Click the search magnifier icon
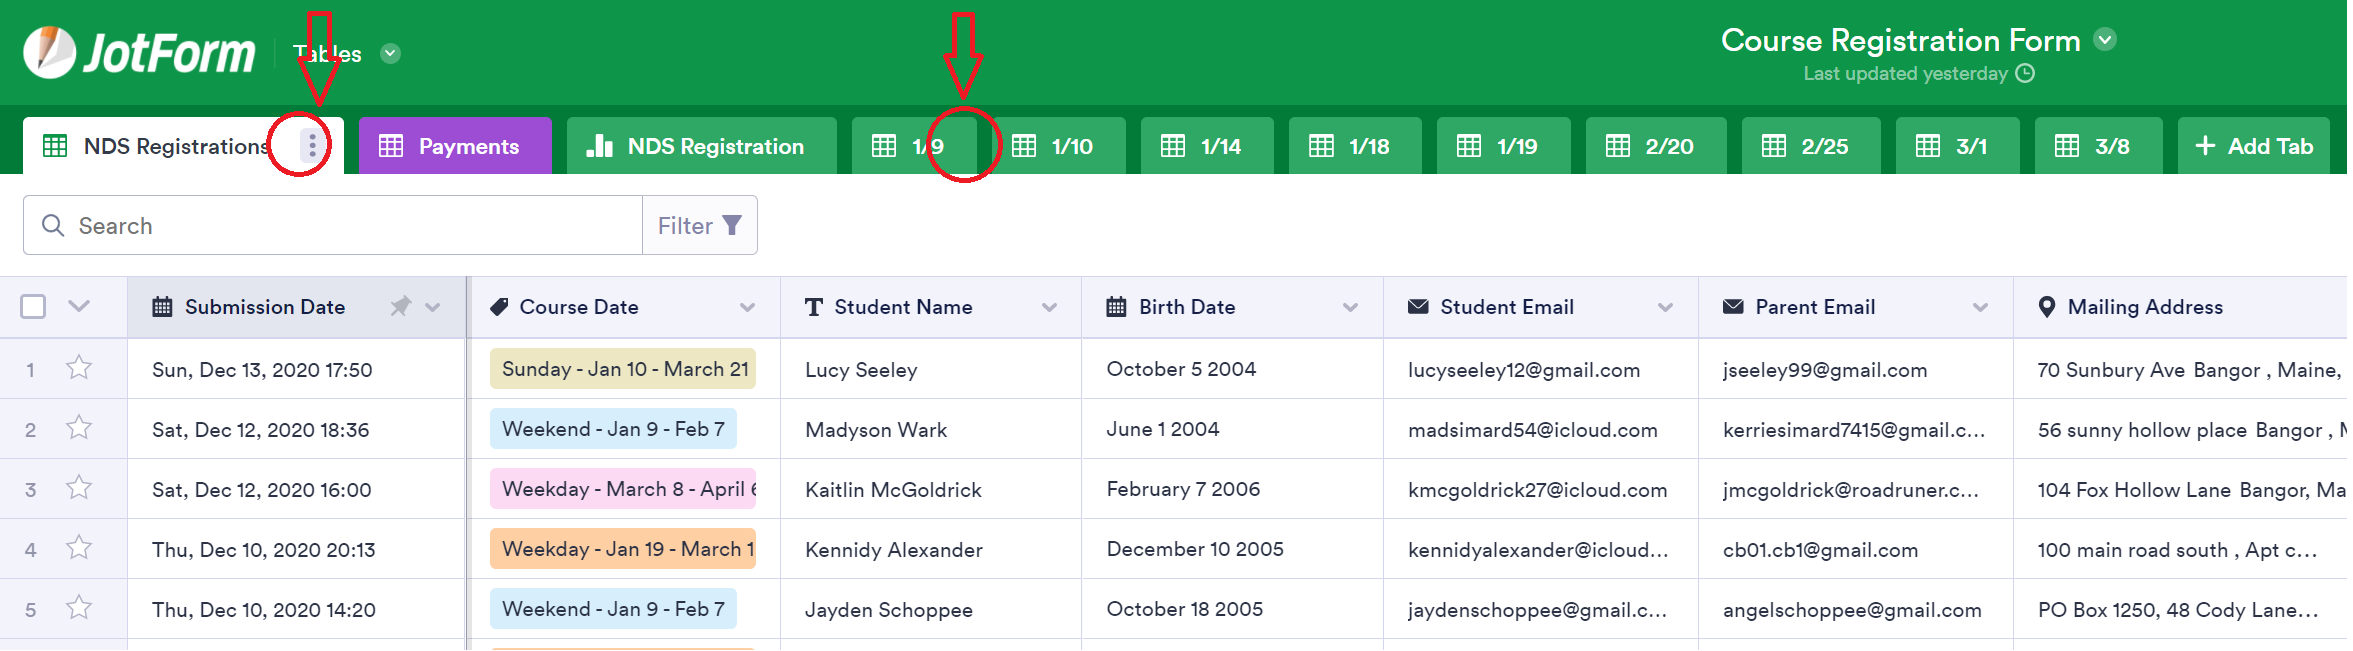The image size is (2353, 651). point(54,224)
